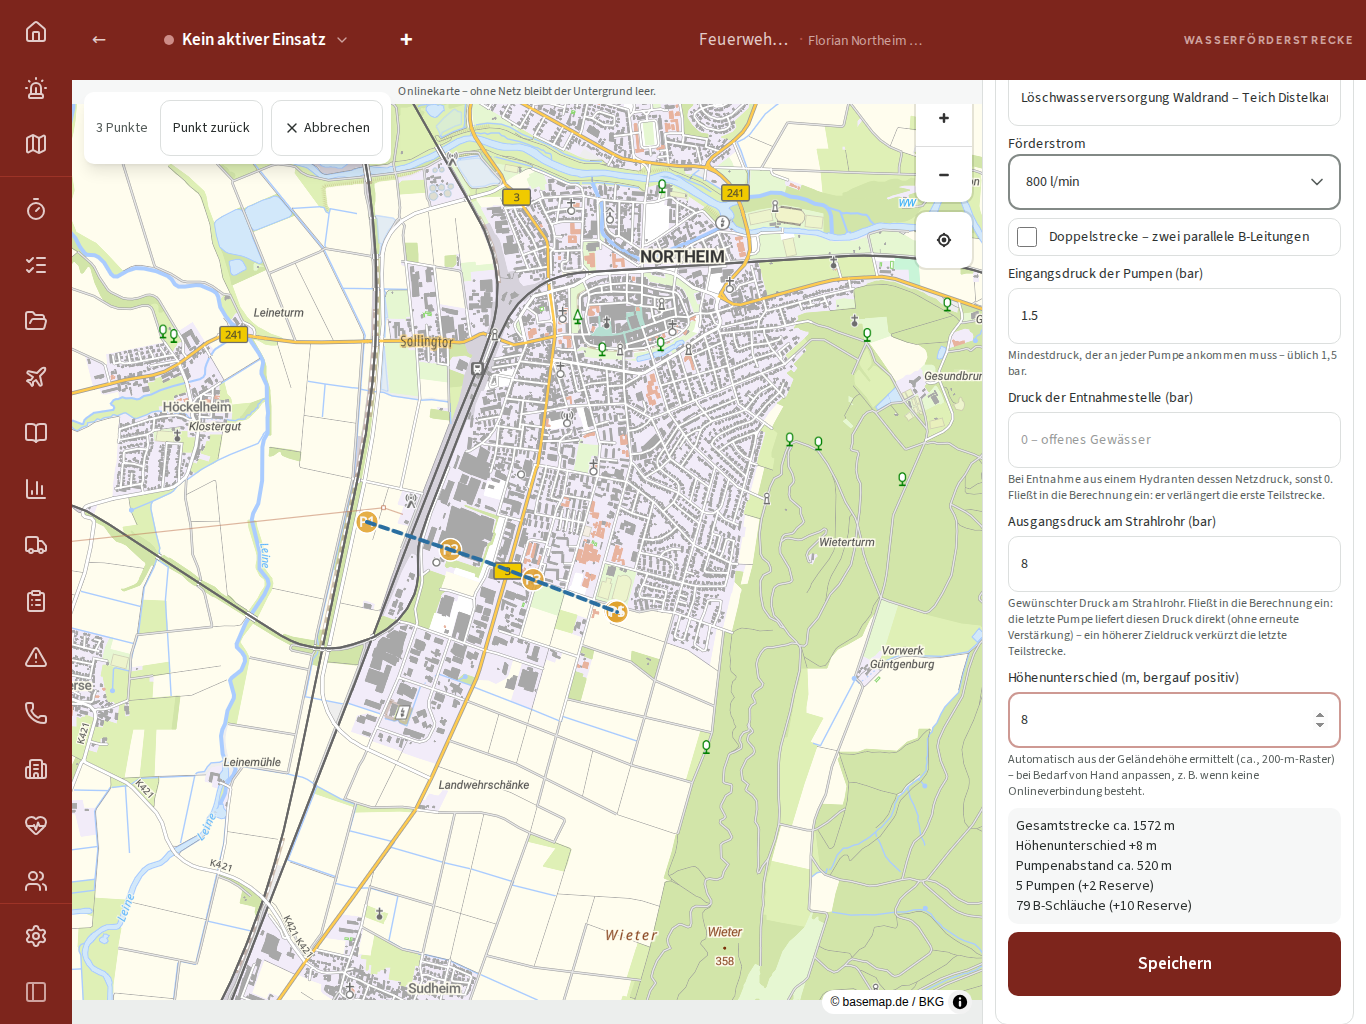This screenshot has height=1024, width=1366.
Task: Open the vehicle truck sidebar icon
Action: (36, 545)
